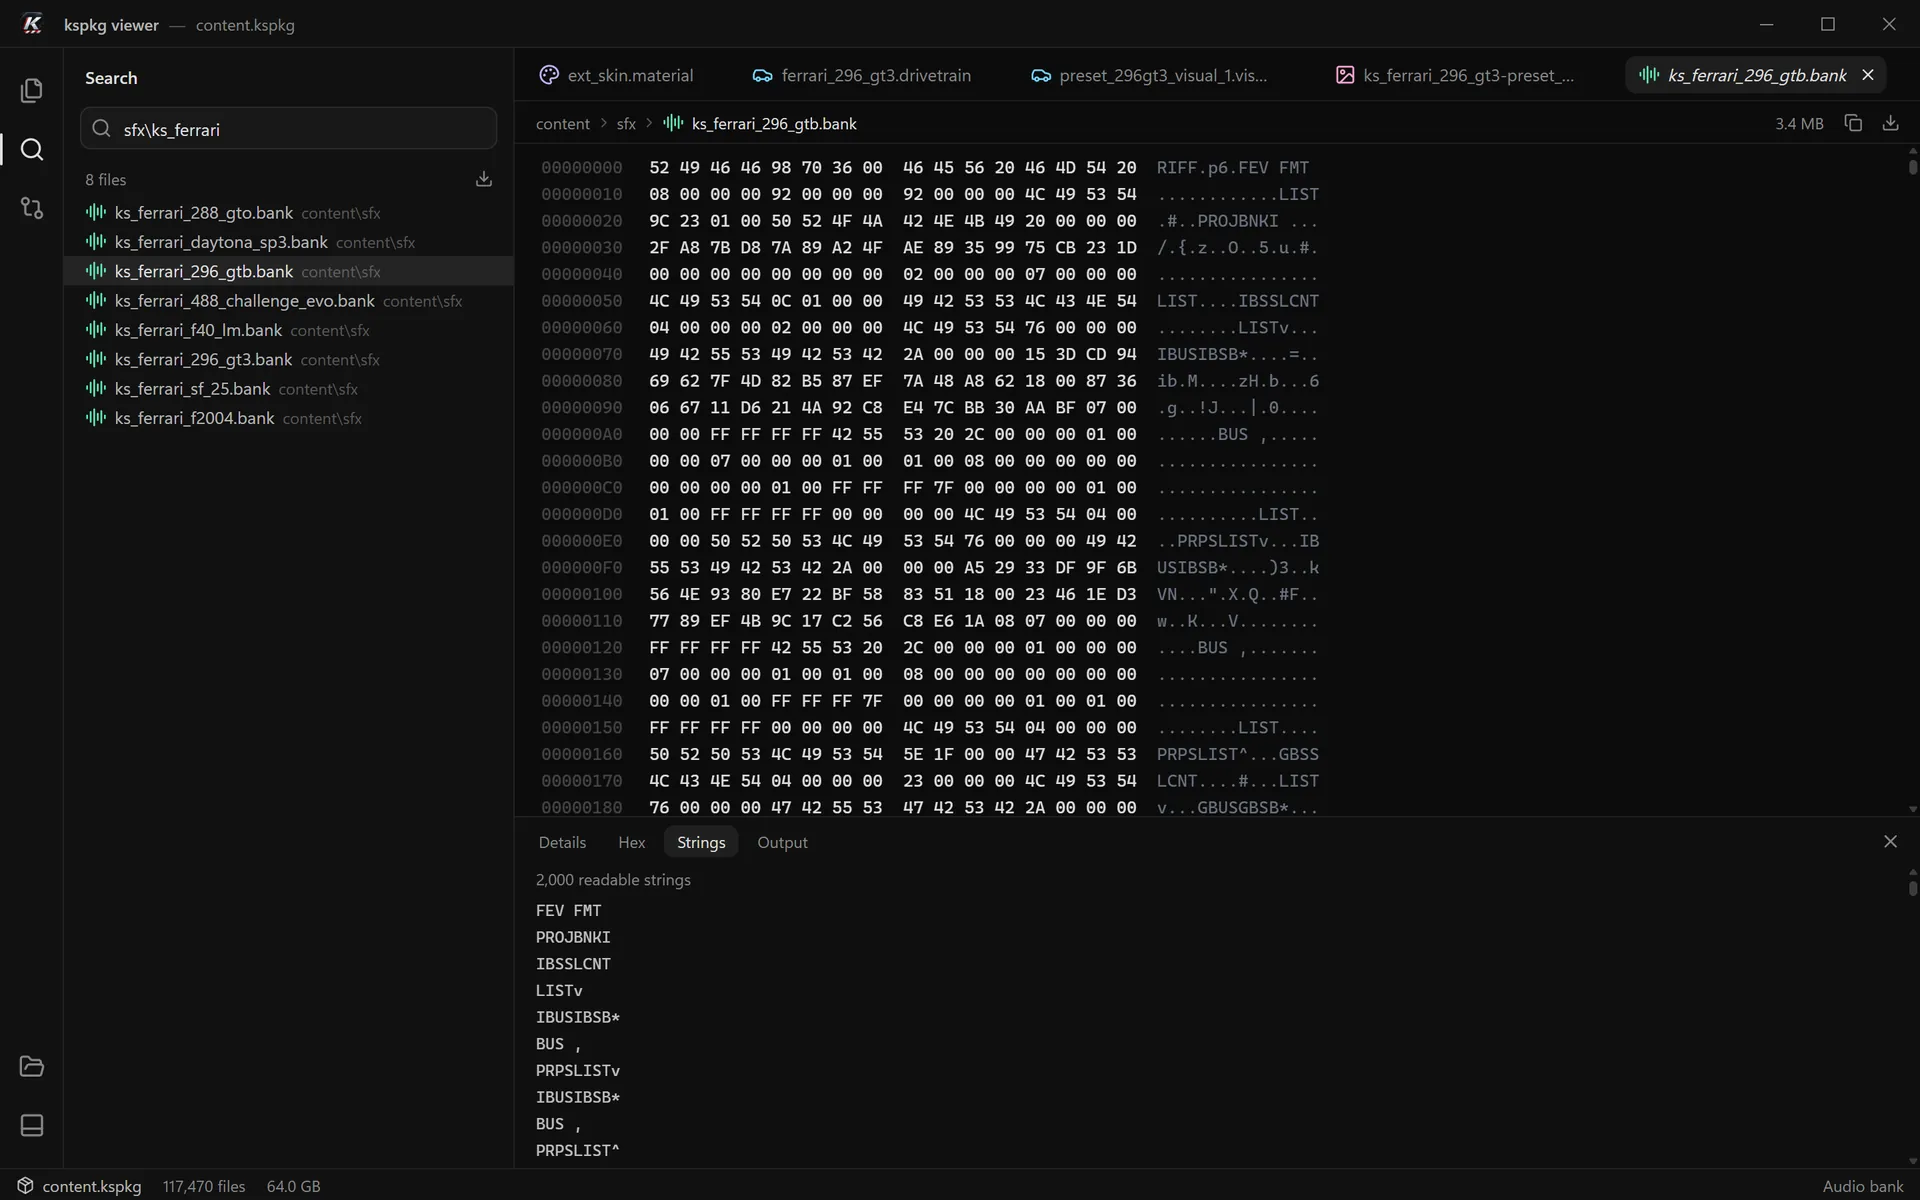1920x1200 pixels.
Task: Click hex offset 00000050
Action: tap(582, 301)
